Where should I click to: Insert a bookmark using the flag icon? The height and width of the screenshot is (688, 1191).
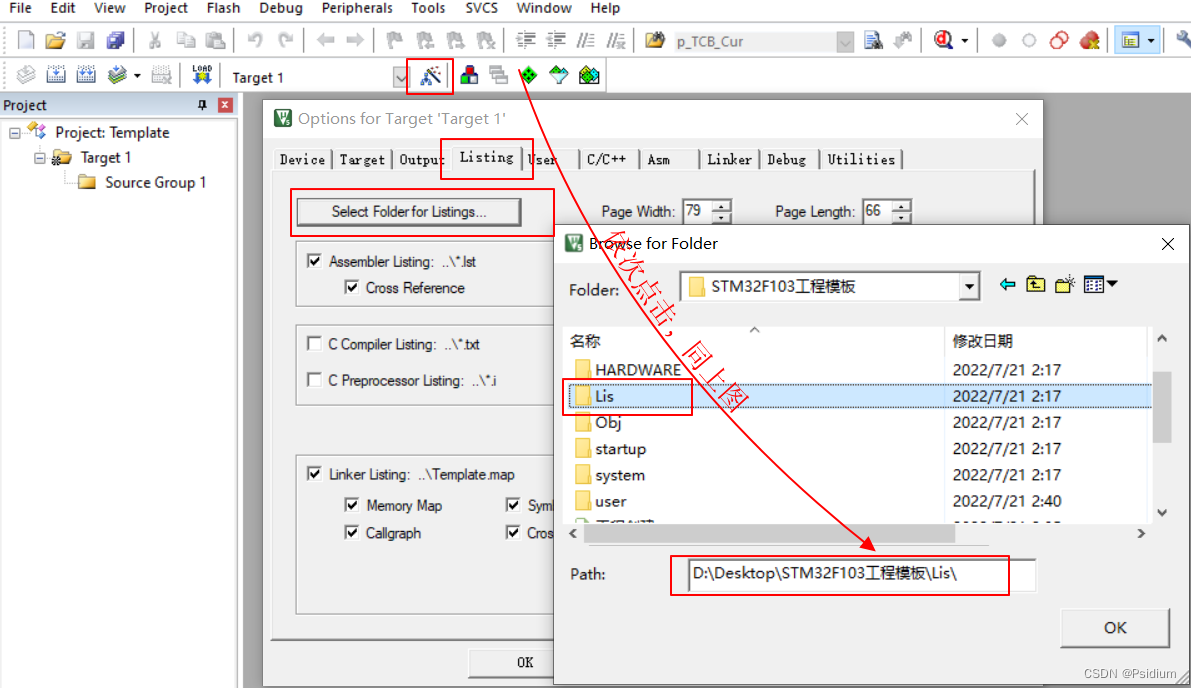pyautogui.click(x=394, y=40)
